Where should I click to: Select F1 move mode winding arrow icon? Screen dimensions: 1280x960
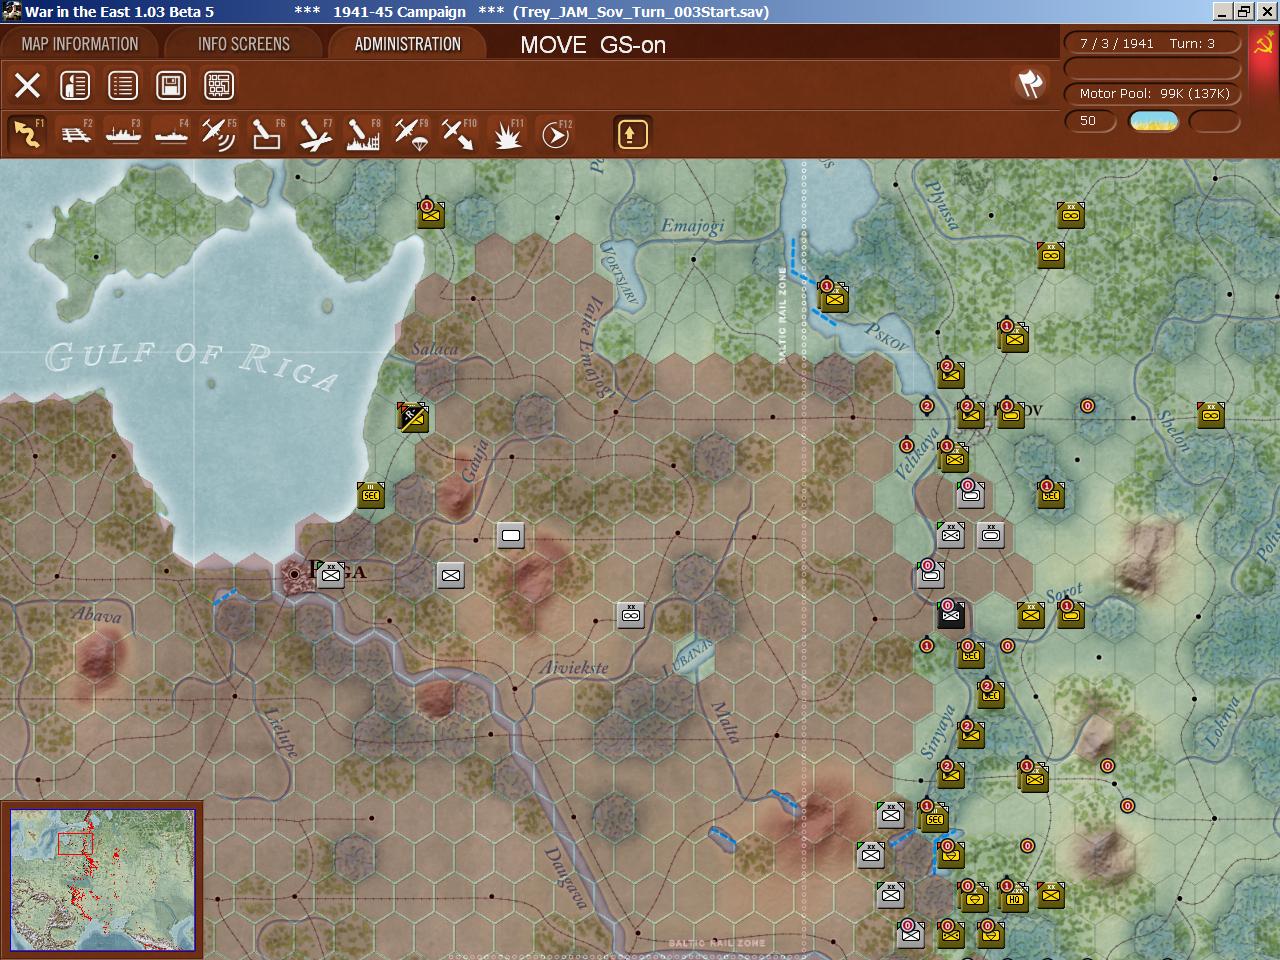pos(27,134)
